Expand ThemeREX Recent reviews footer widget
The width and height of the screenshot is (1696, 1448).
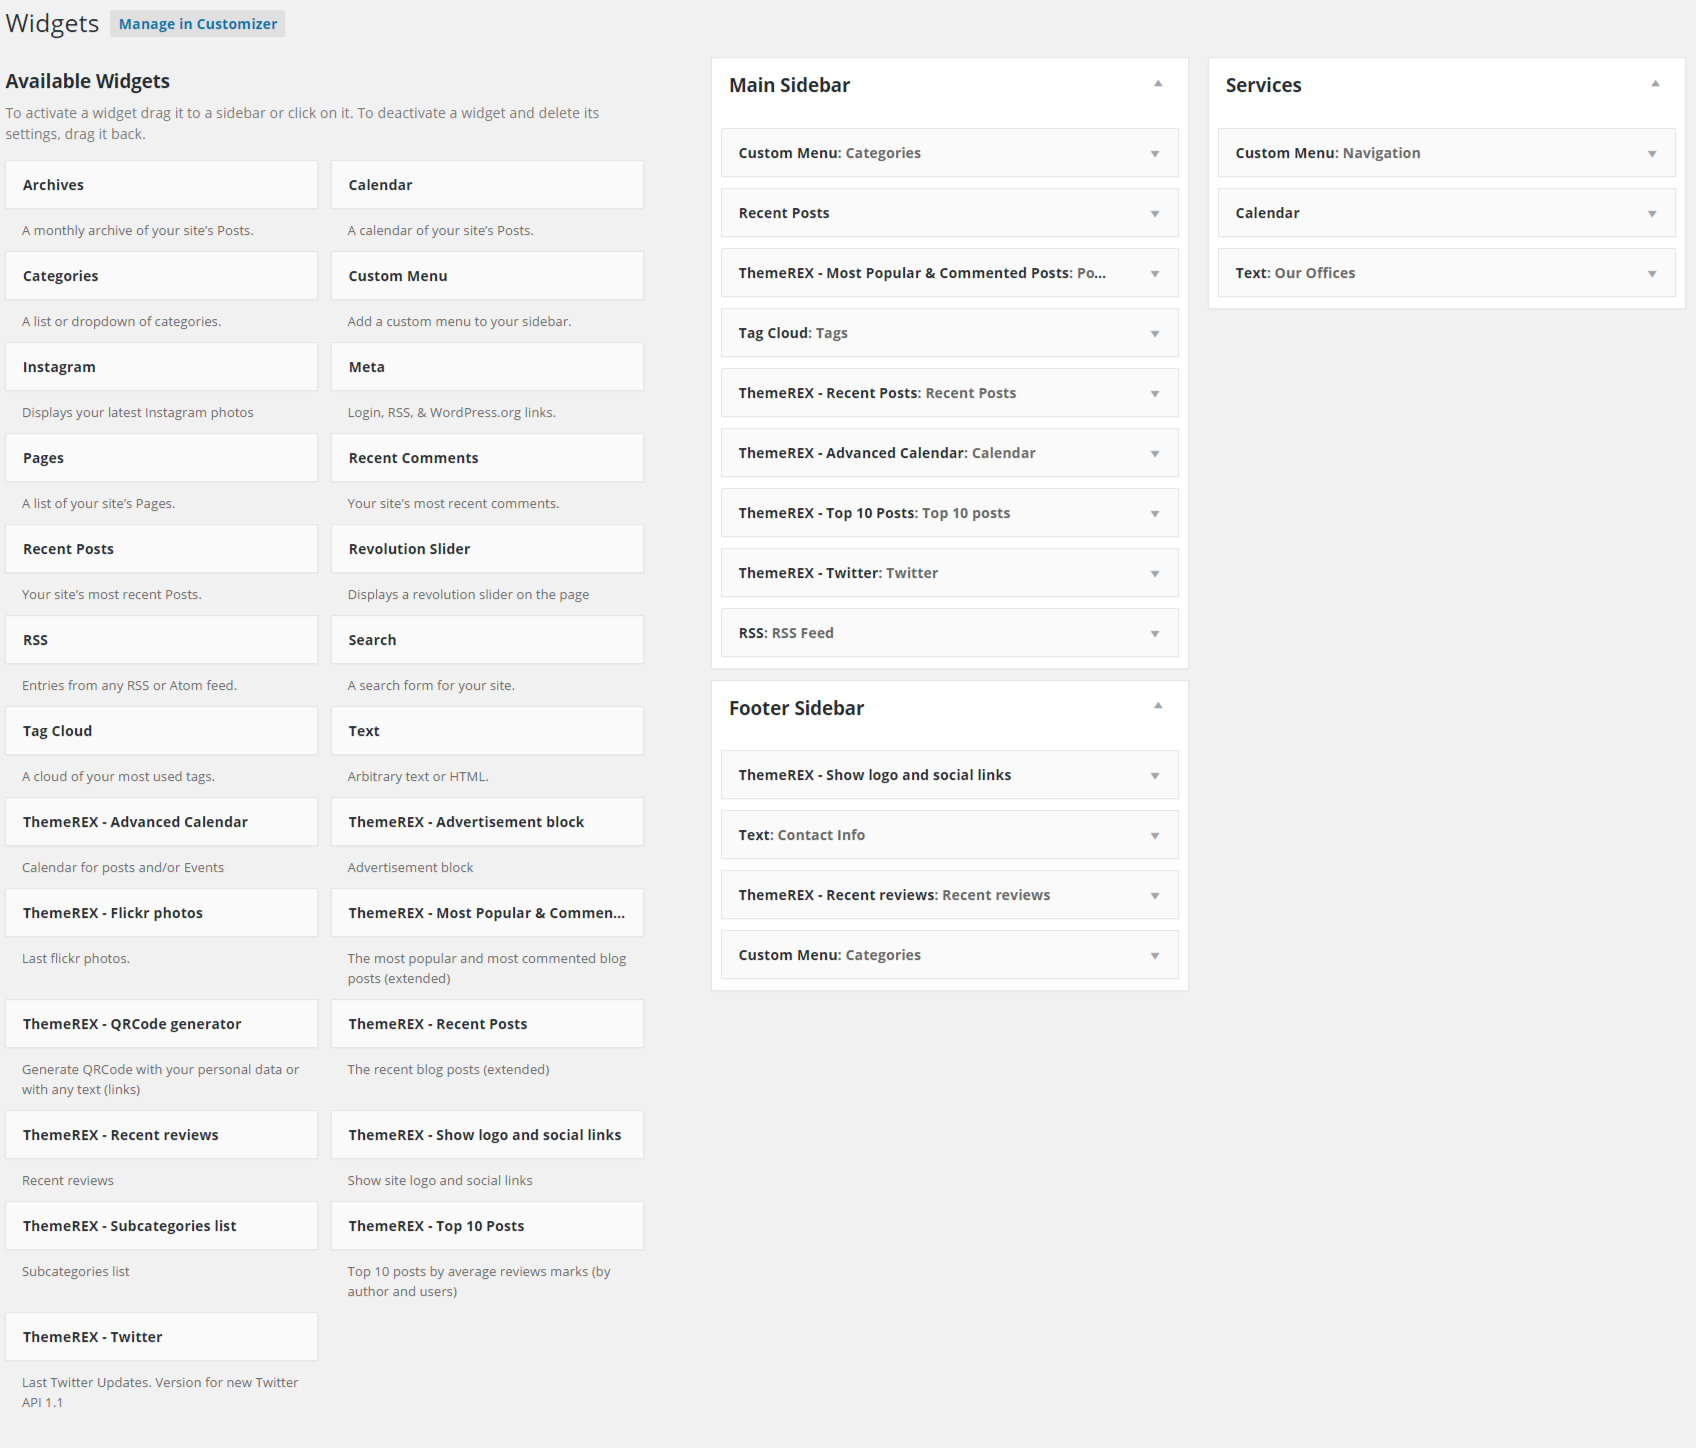click(1154, 896)
